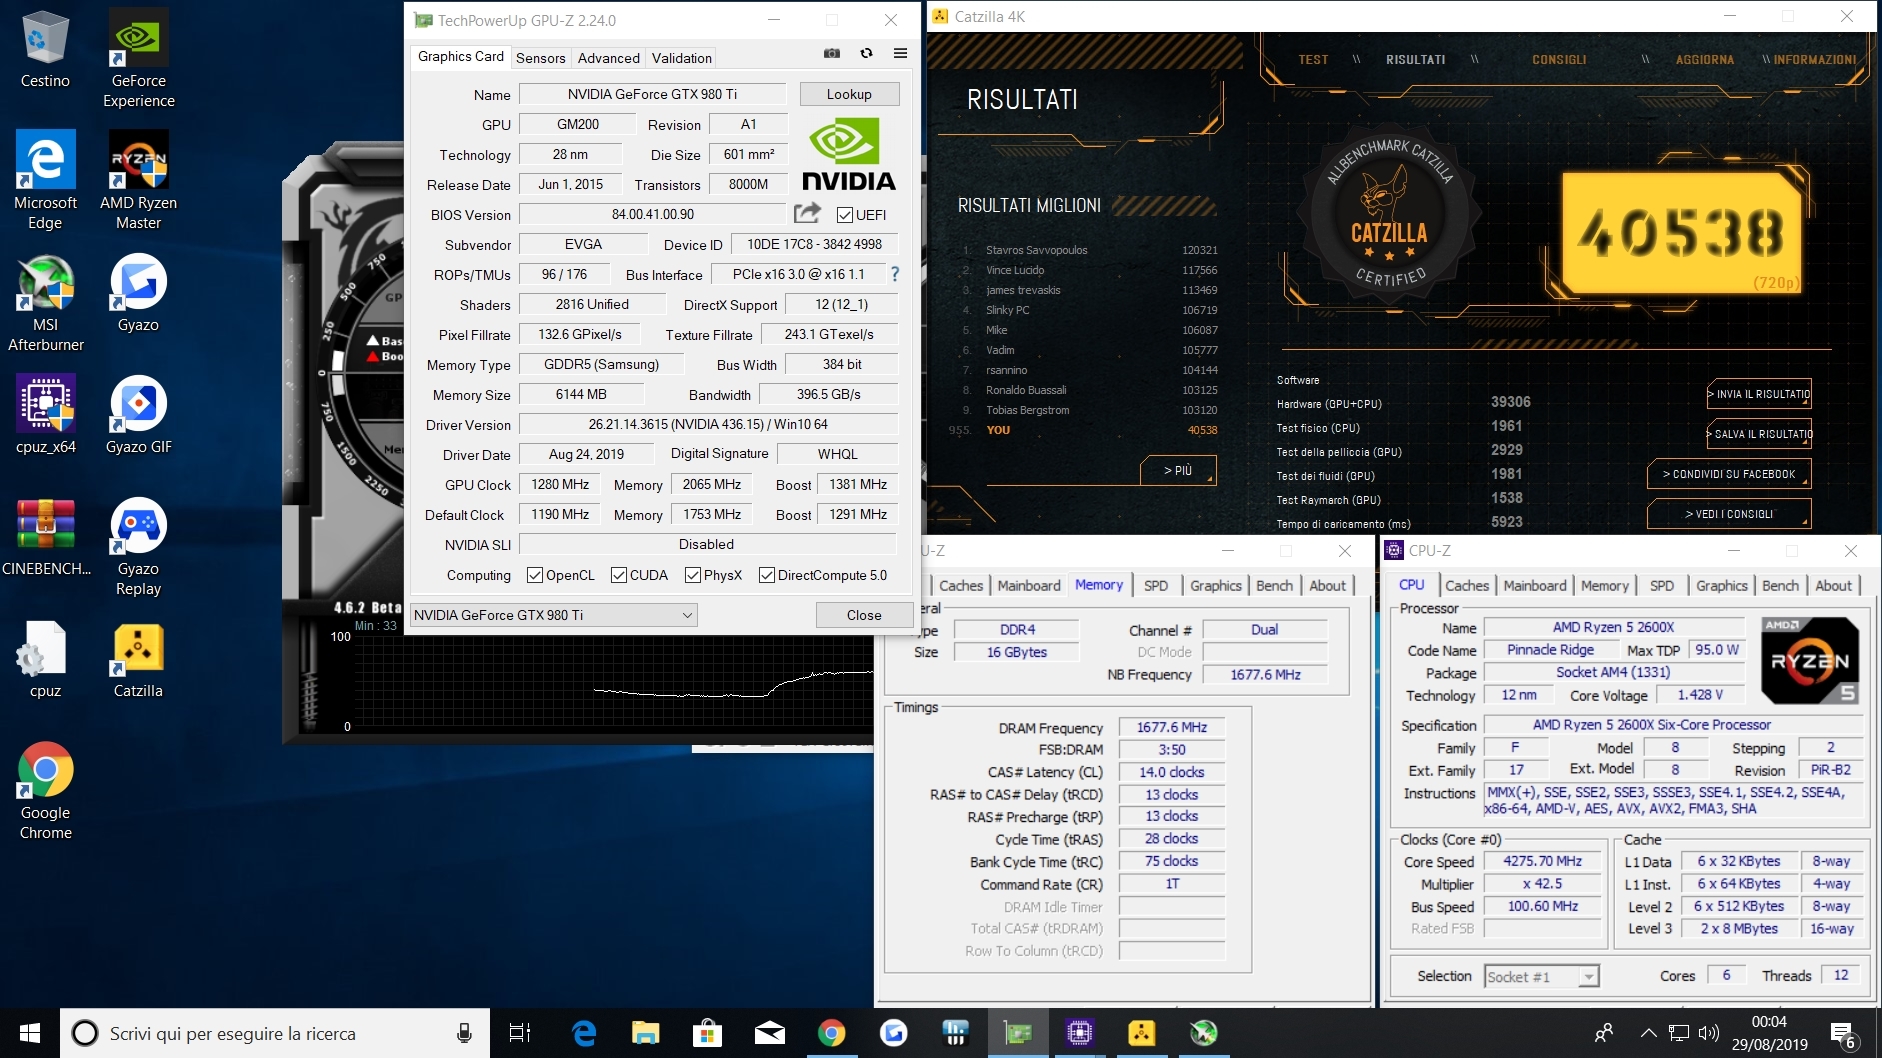This screenshot has height=1058, width=1882.
Task: Open the GPU-Z hamburger menu
Action: (900, 54)
